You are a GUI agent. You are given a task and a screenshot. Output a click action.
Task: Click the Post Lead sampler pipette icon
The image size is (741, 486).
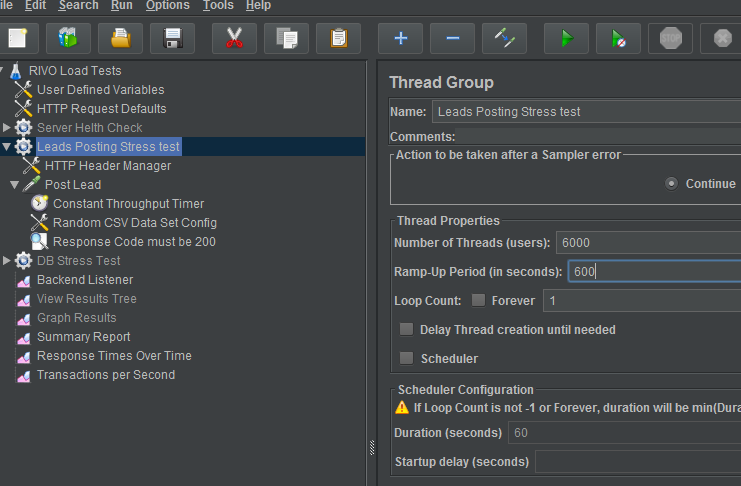pyautogui.click(x=31, y=184)
